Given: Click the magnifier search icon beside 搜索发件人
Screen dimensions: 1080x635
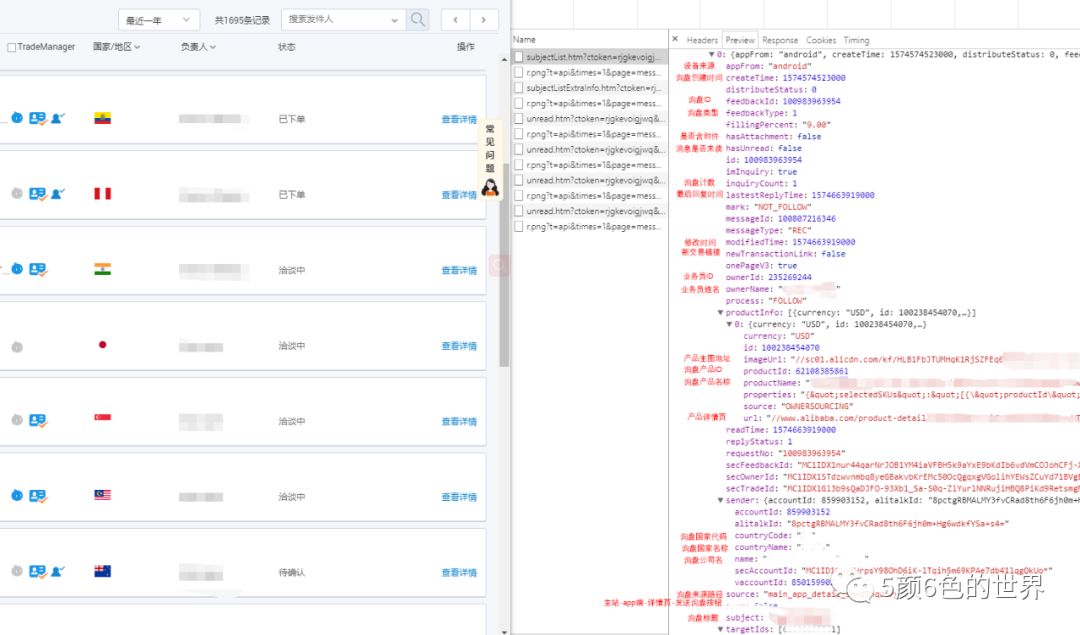Looking at the screenshot, I should tap(417, 19).
